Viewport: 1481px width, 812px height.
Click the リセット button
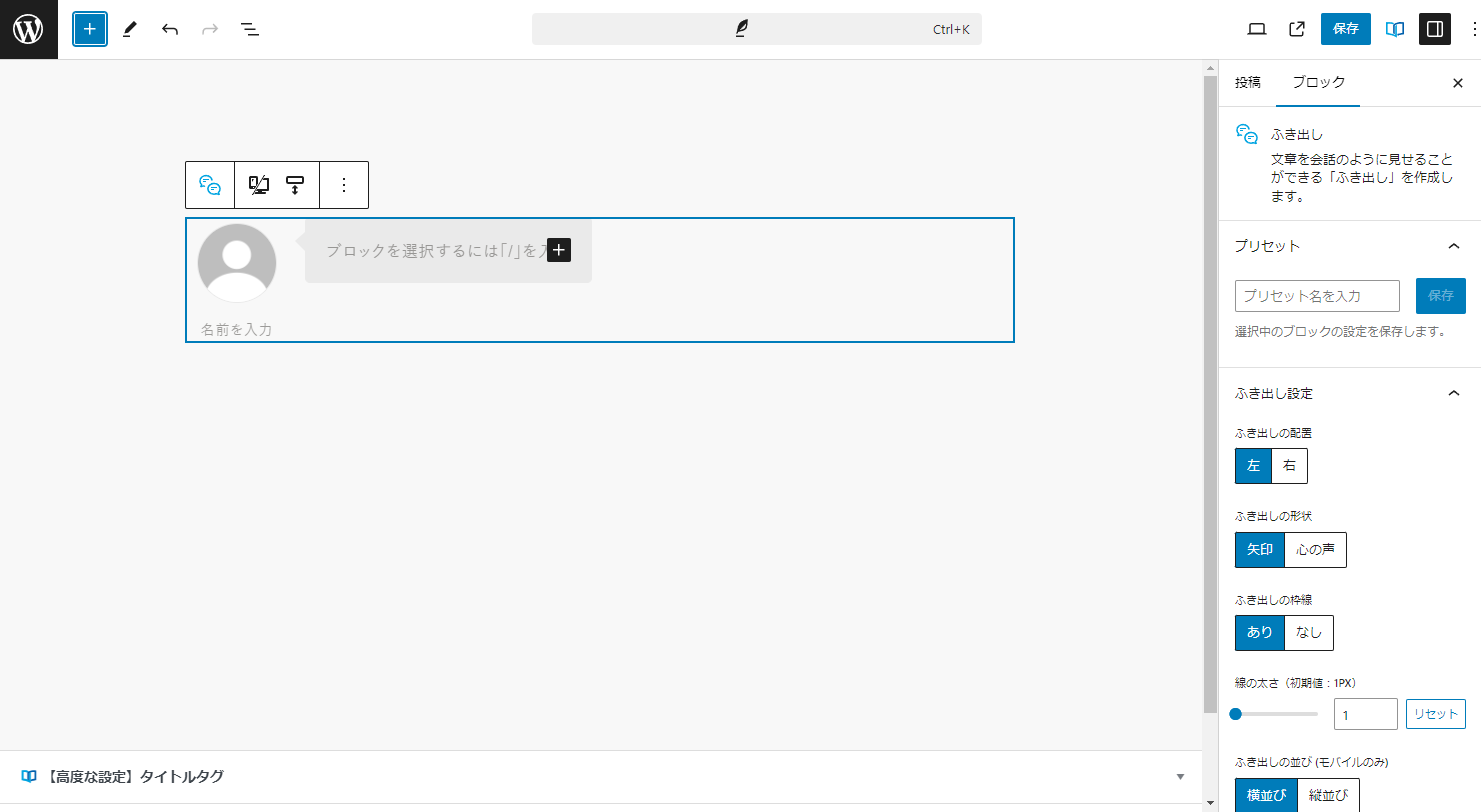1436,714
